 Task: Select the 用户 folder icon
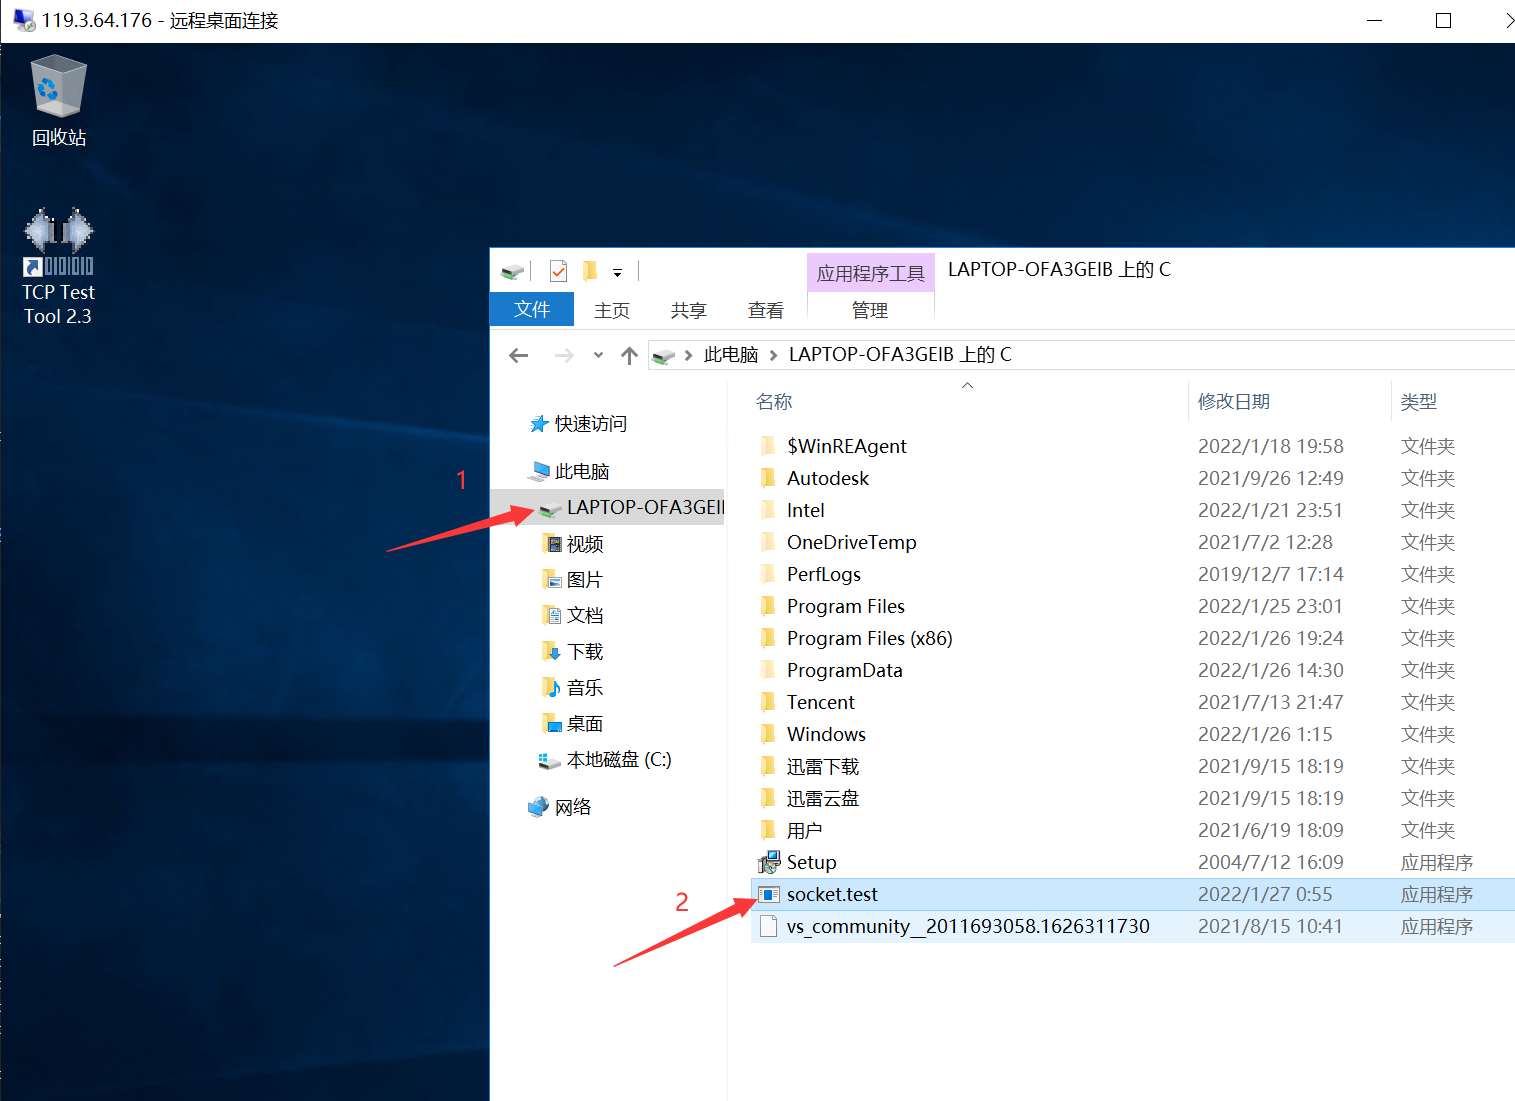768,830
